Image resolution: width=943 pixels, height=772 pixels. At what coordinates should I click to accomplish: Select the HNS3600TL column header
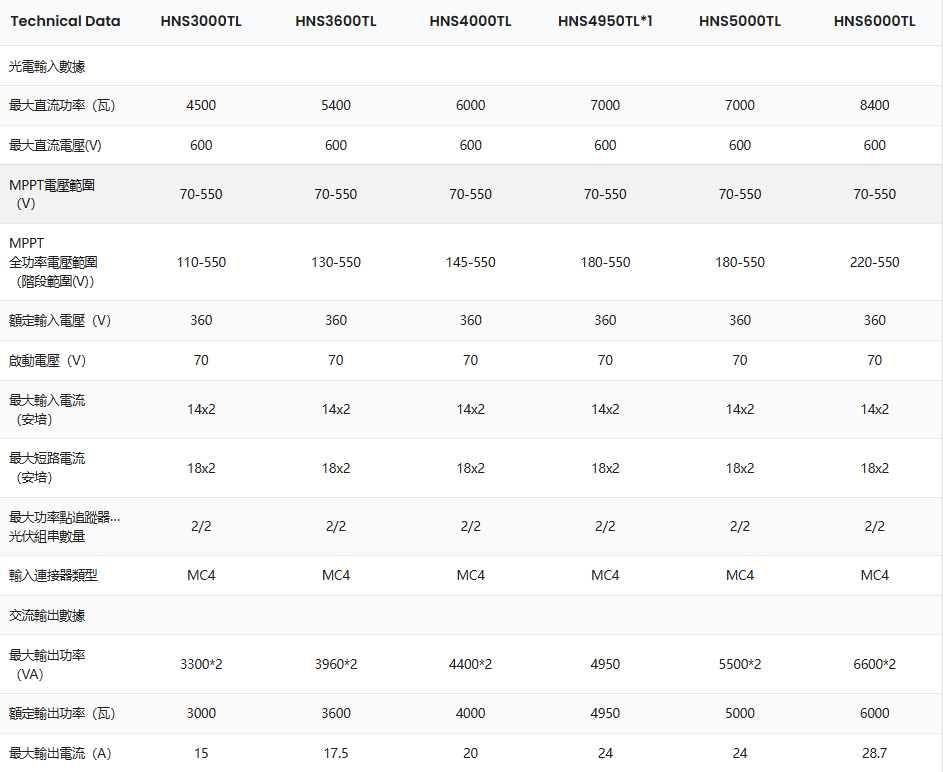336,21
